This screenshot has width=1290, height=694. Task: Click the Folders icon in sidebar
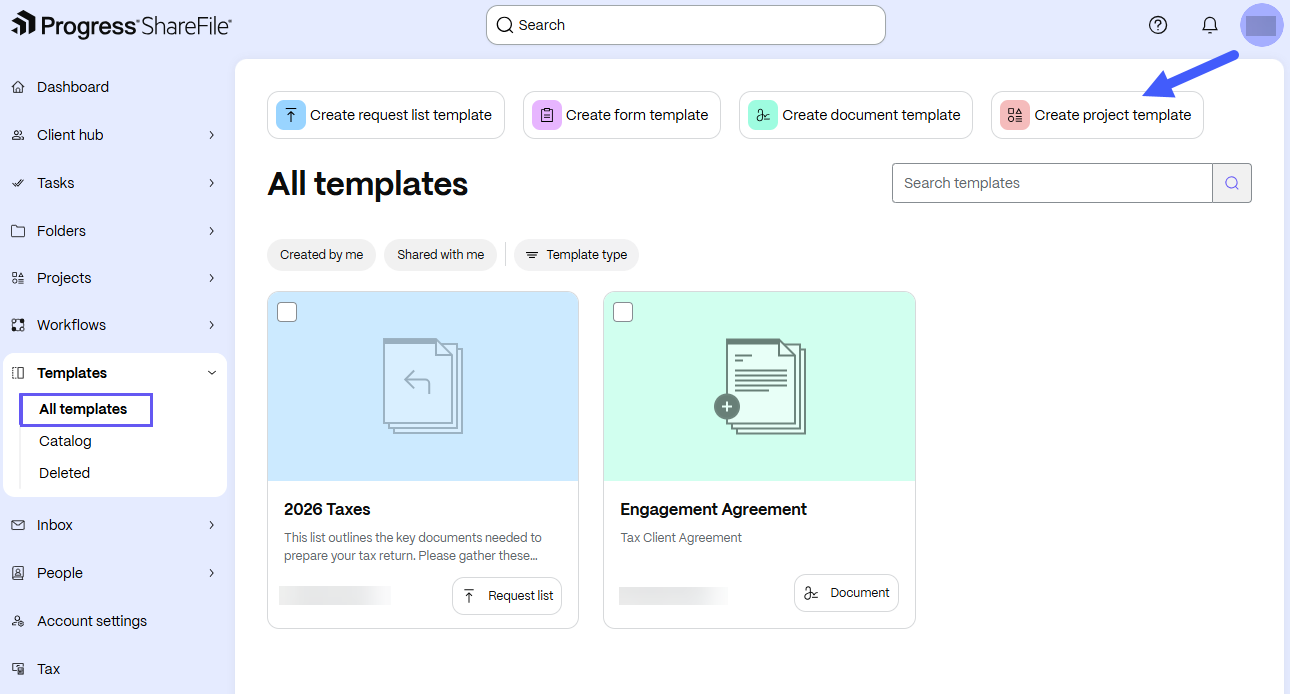[x=18, y=231]
